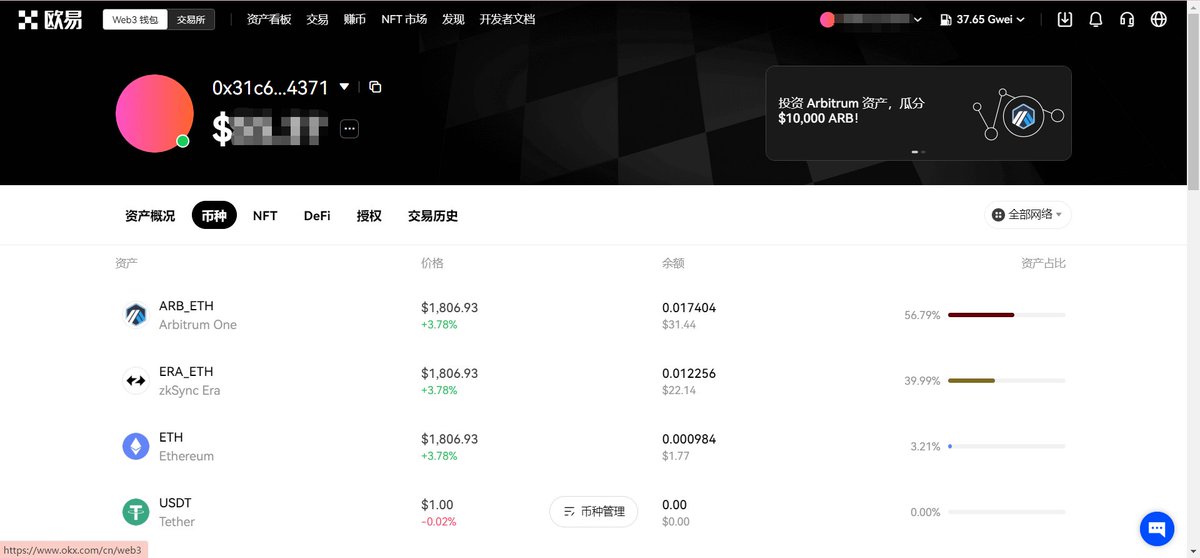Viewport: 1200px width, 558px height.
Task: Click the USDT Tether token icon
Action: pos(136,512)
